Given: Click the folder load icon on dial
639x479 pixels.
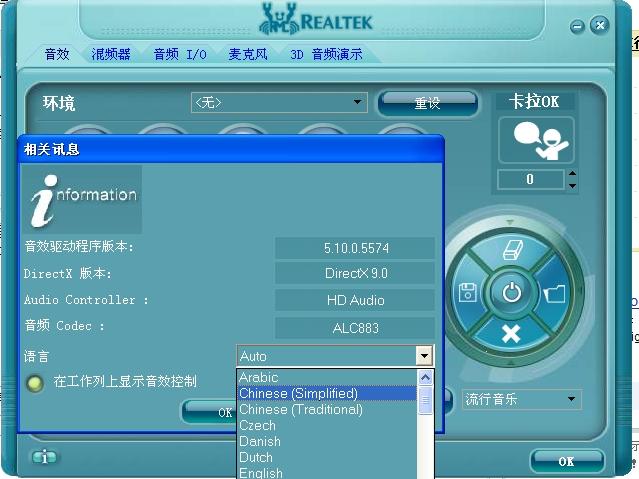Looking at the screenshot, I should [x=554, y=294].
